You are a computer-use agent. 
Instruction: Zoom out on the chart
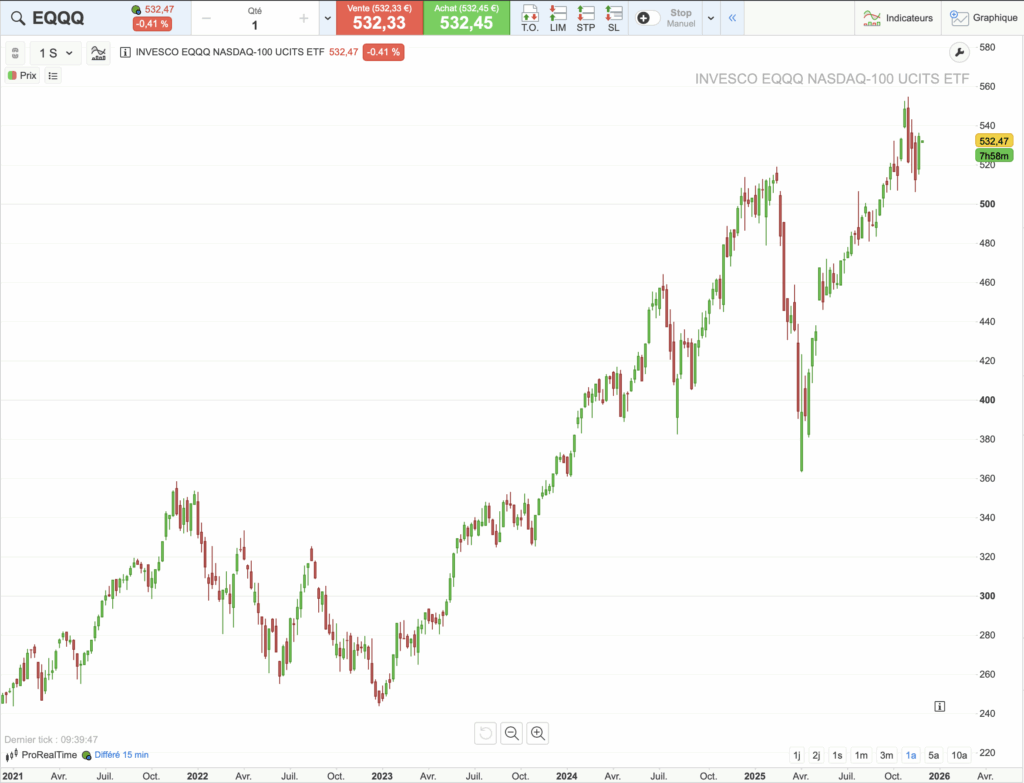[x=511, y=733]
